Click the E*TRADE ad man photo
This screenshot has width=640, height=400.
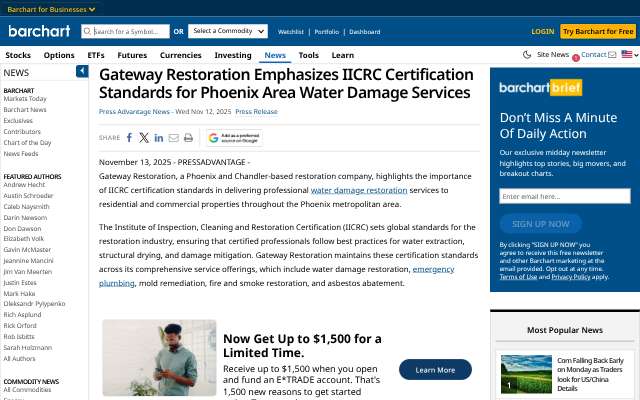[159, 358]
